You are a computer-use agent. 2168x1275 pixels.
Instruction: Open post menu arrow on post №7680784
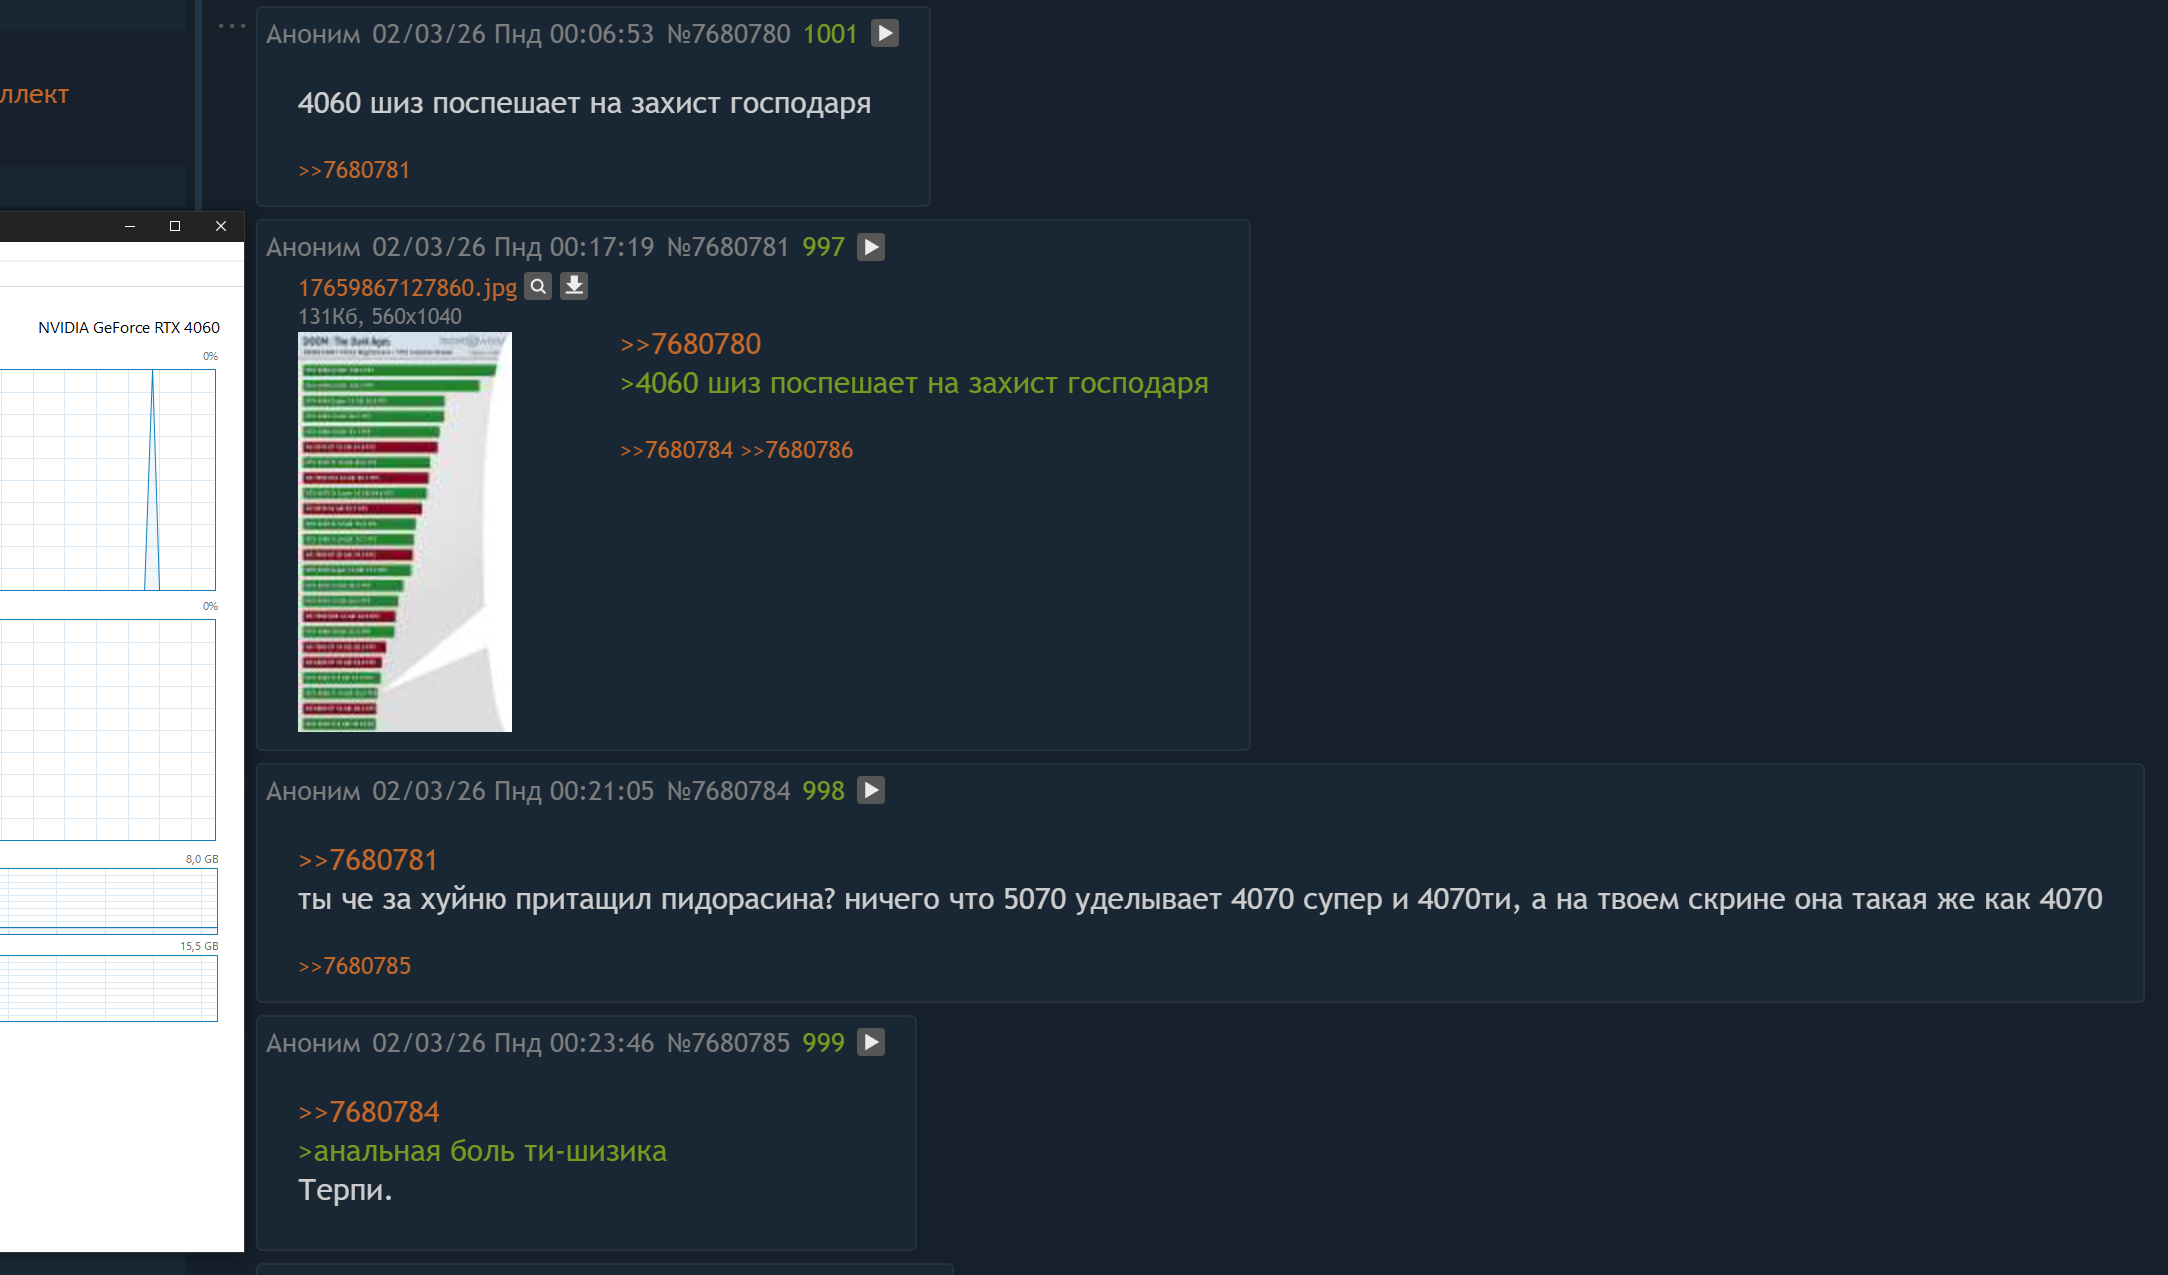[x=871, y=791]
